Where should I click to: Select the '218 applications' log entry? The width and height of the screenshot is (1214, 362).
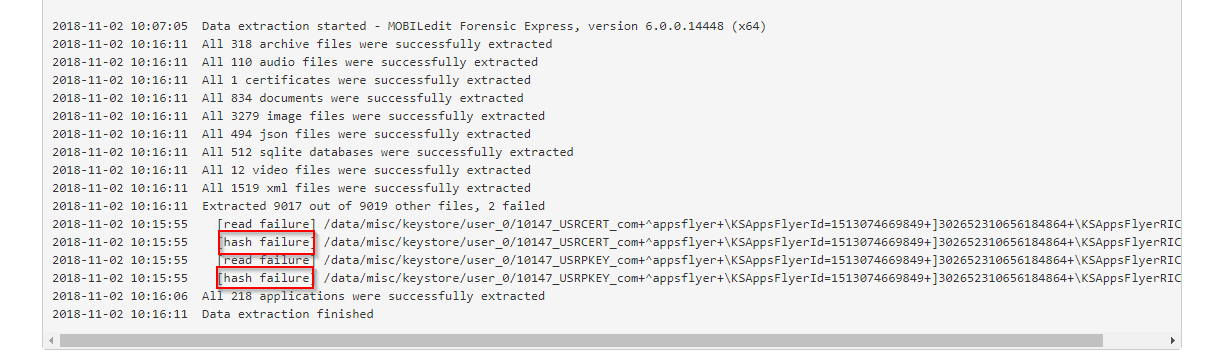(299, 296)
